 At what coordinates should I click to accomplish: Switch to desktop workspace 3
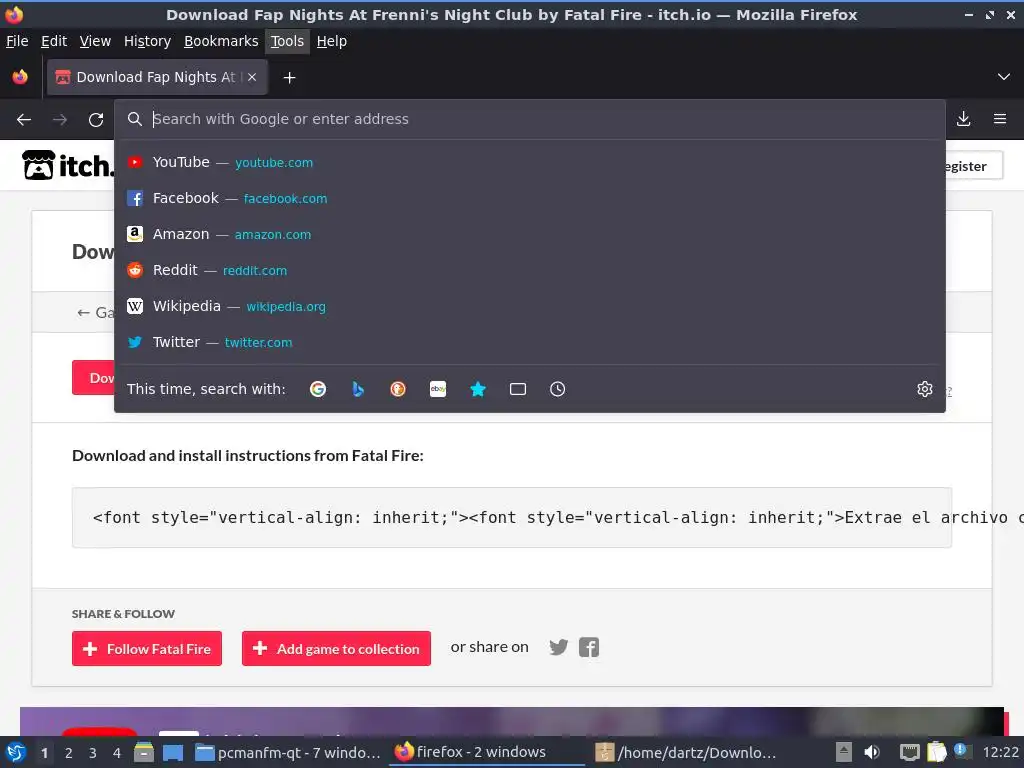(x=93, y=753)
